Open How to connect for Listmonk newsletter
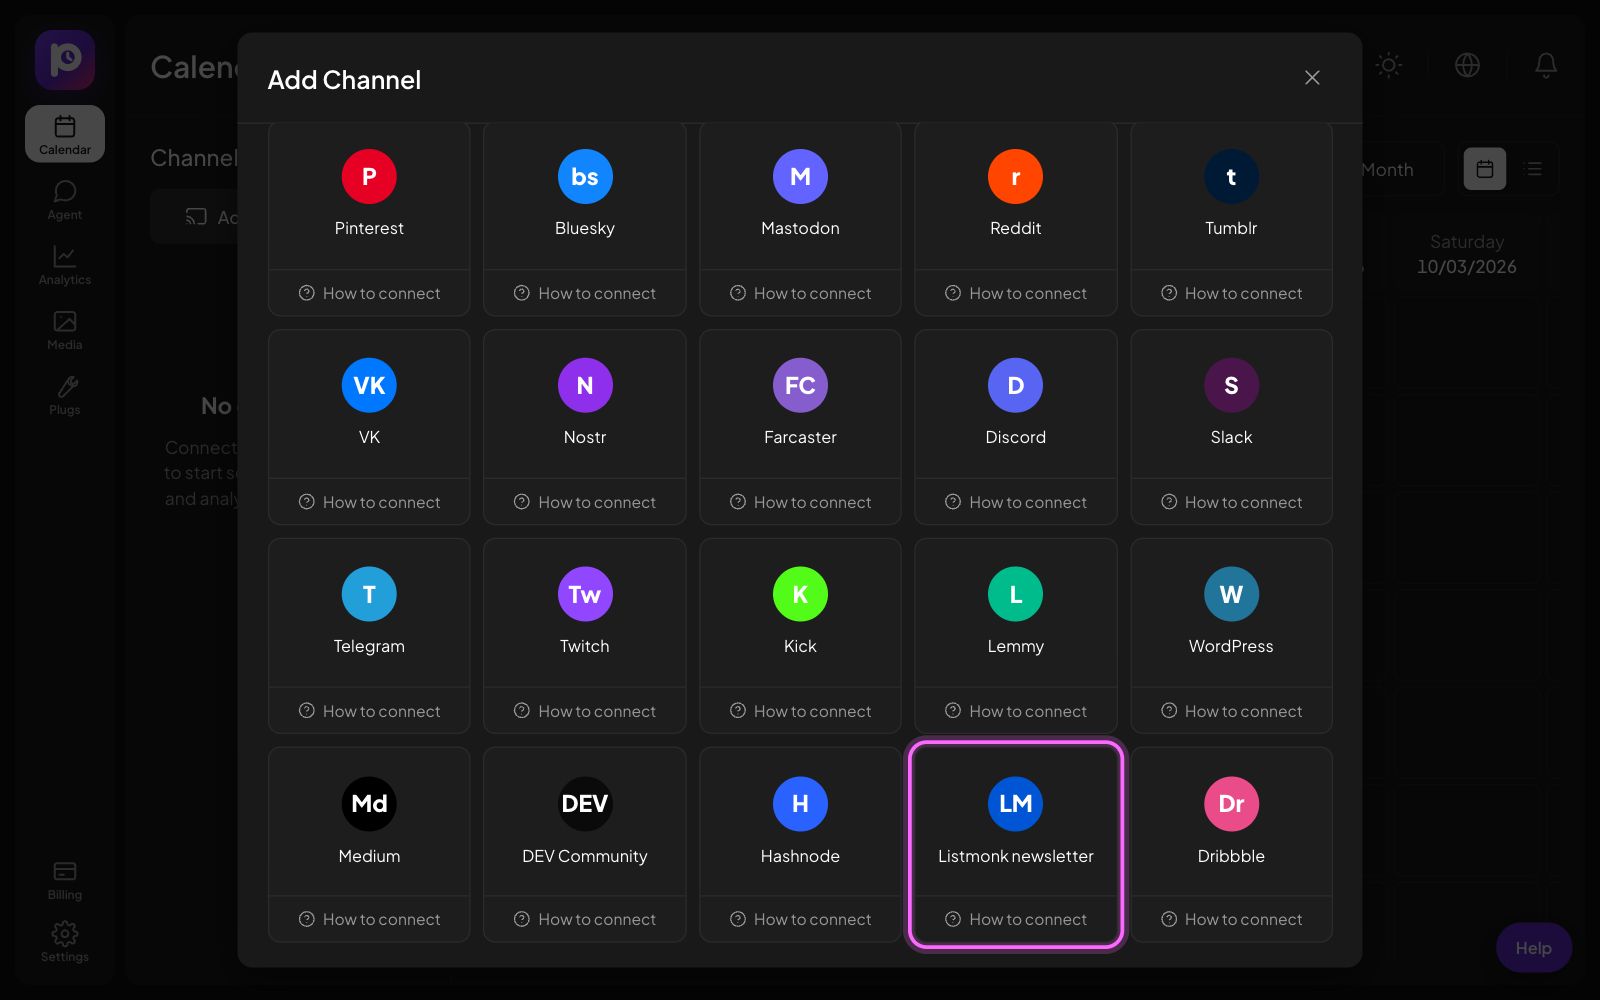The height and width of the screenshot is (1000, 1600). click(x=1015, y=919)
